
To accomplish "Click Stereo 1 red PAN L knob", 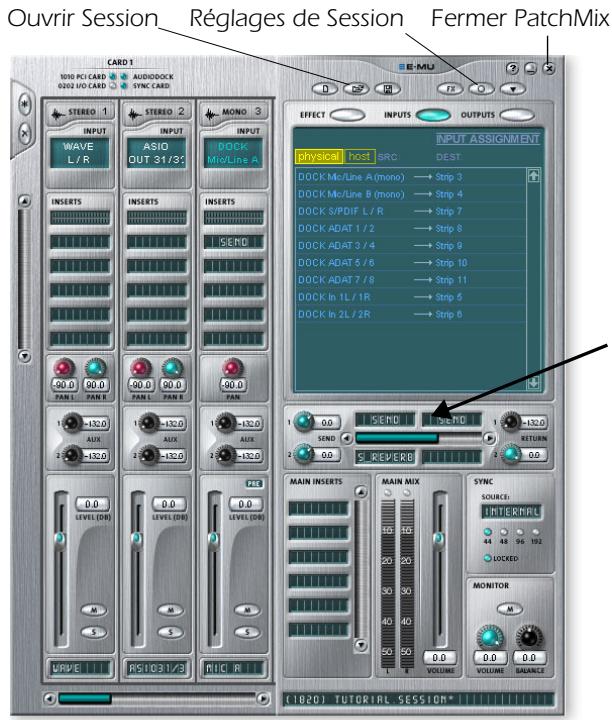I will pos(64,368).
